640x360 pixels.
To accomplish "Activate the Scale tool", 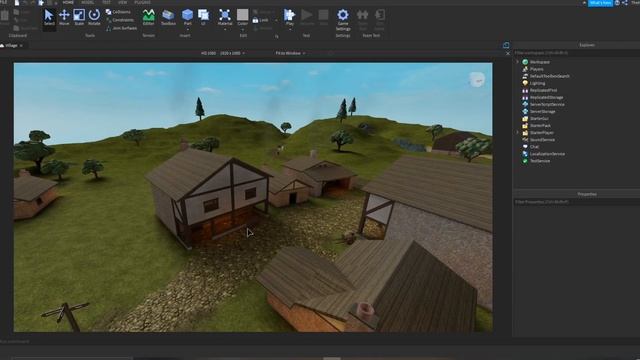I will coord(79,18).
